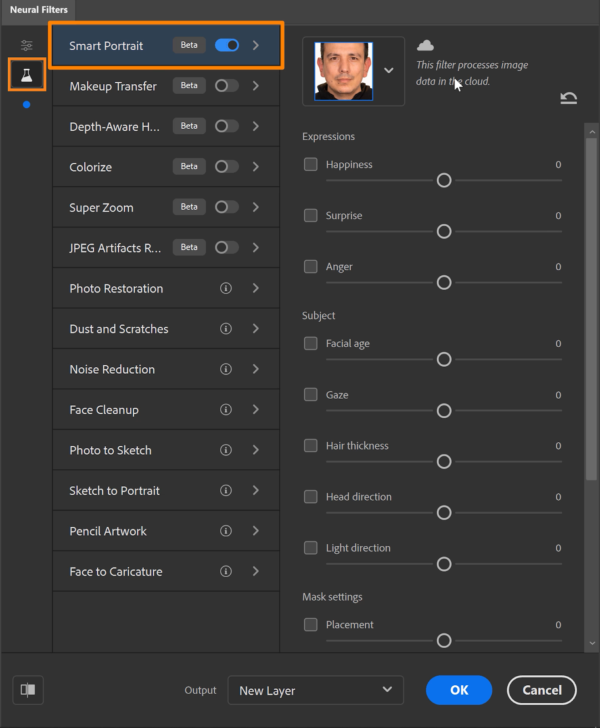Screen dimensions: 600x728
Task: Disable the Smart Portrait toggle
Action: [x=227, y=45]
